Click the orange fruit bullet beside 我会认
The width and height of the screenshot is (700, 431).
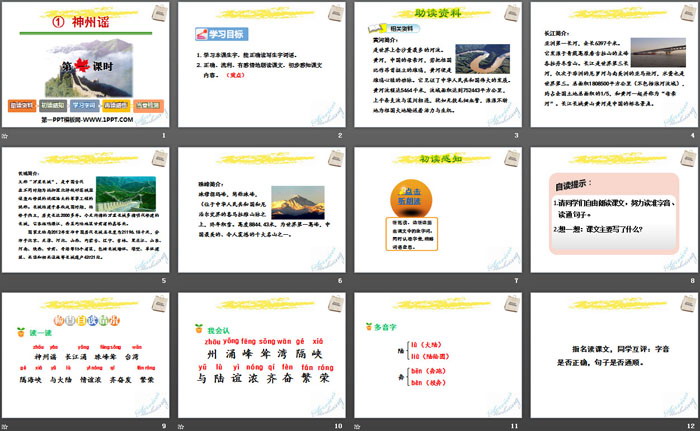199,329
